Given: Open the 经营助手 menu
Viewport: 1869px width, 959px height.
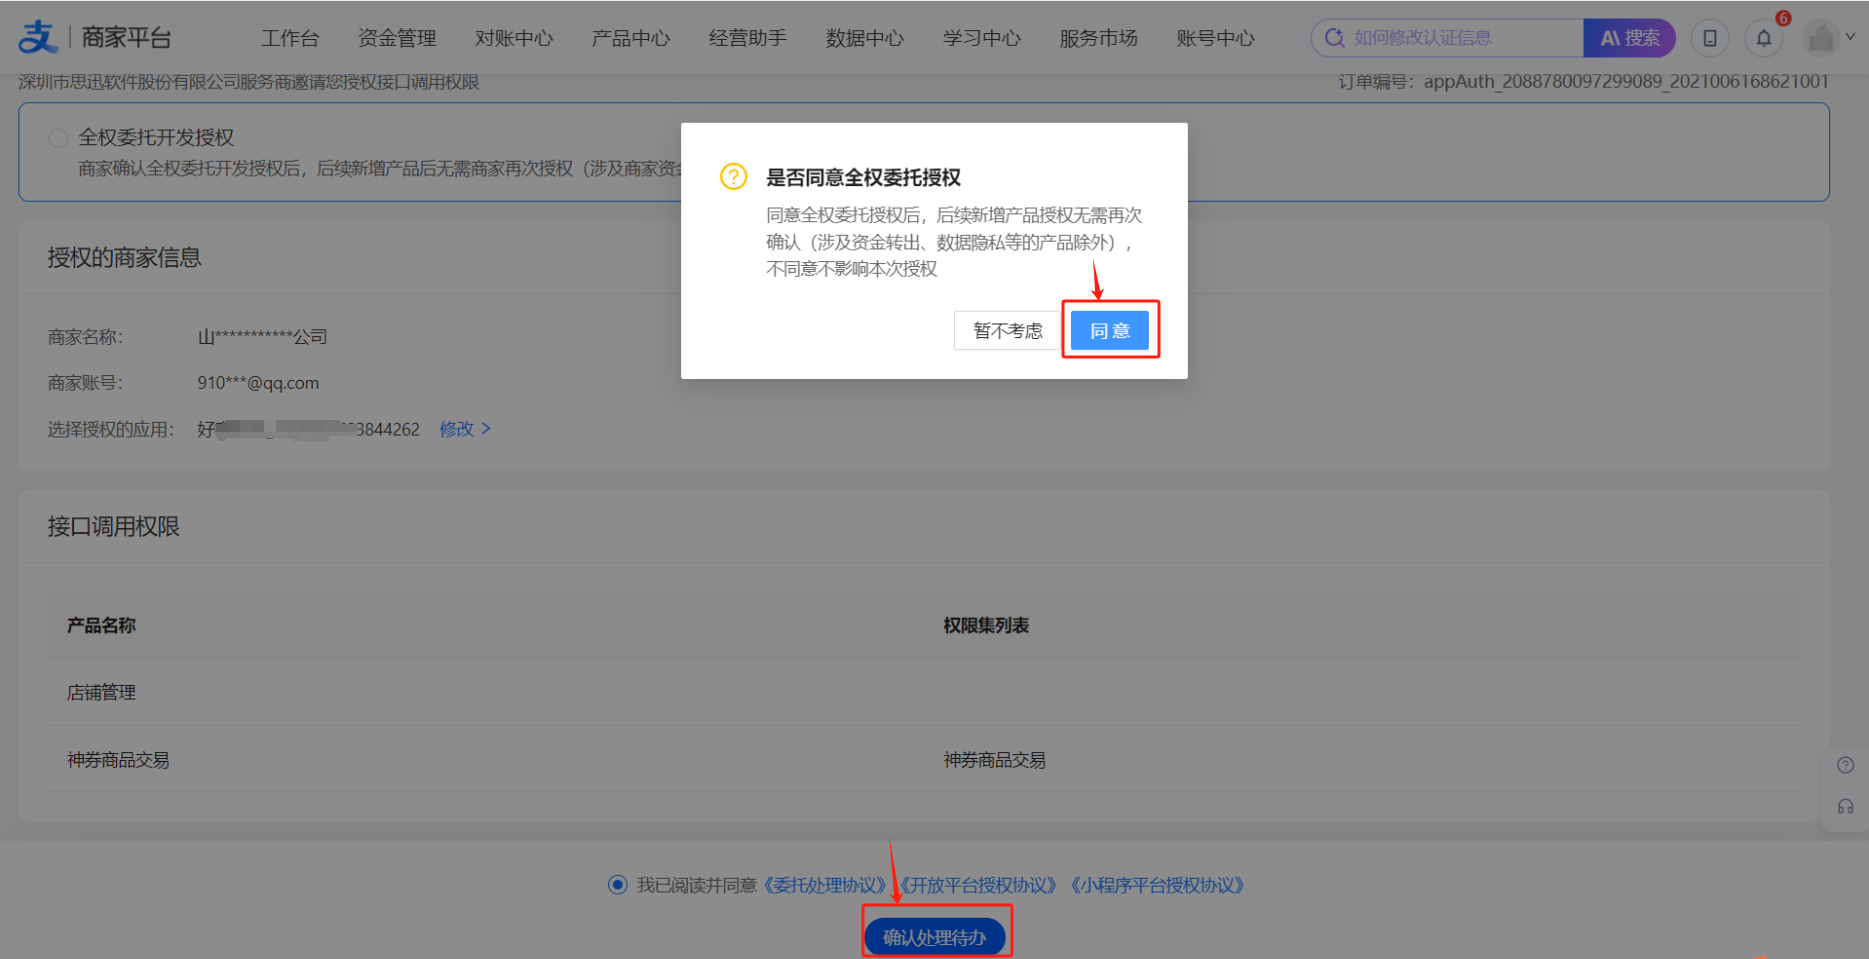Looking at the screenshot, I should (x=748, y=38).
